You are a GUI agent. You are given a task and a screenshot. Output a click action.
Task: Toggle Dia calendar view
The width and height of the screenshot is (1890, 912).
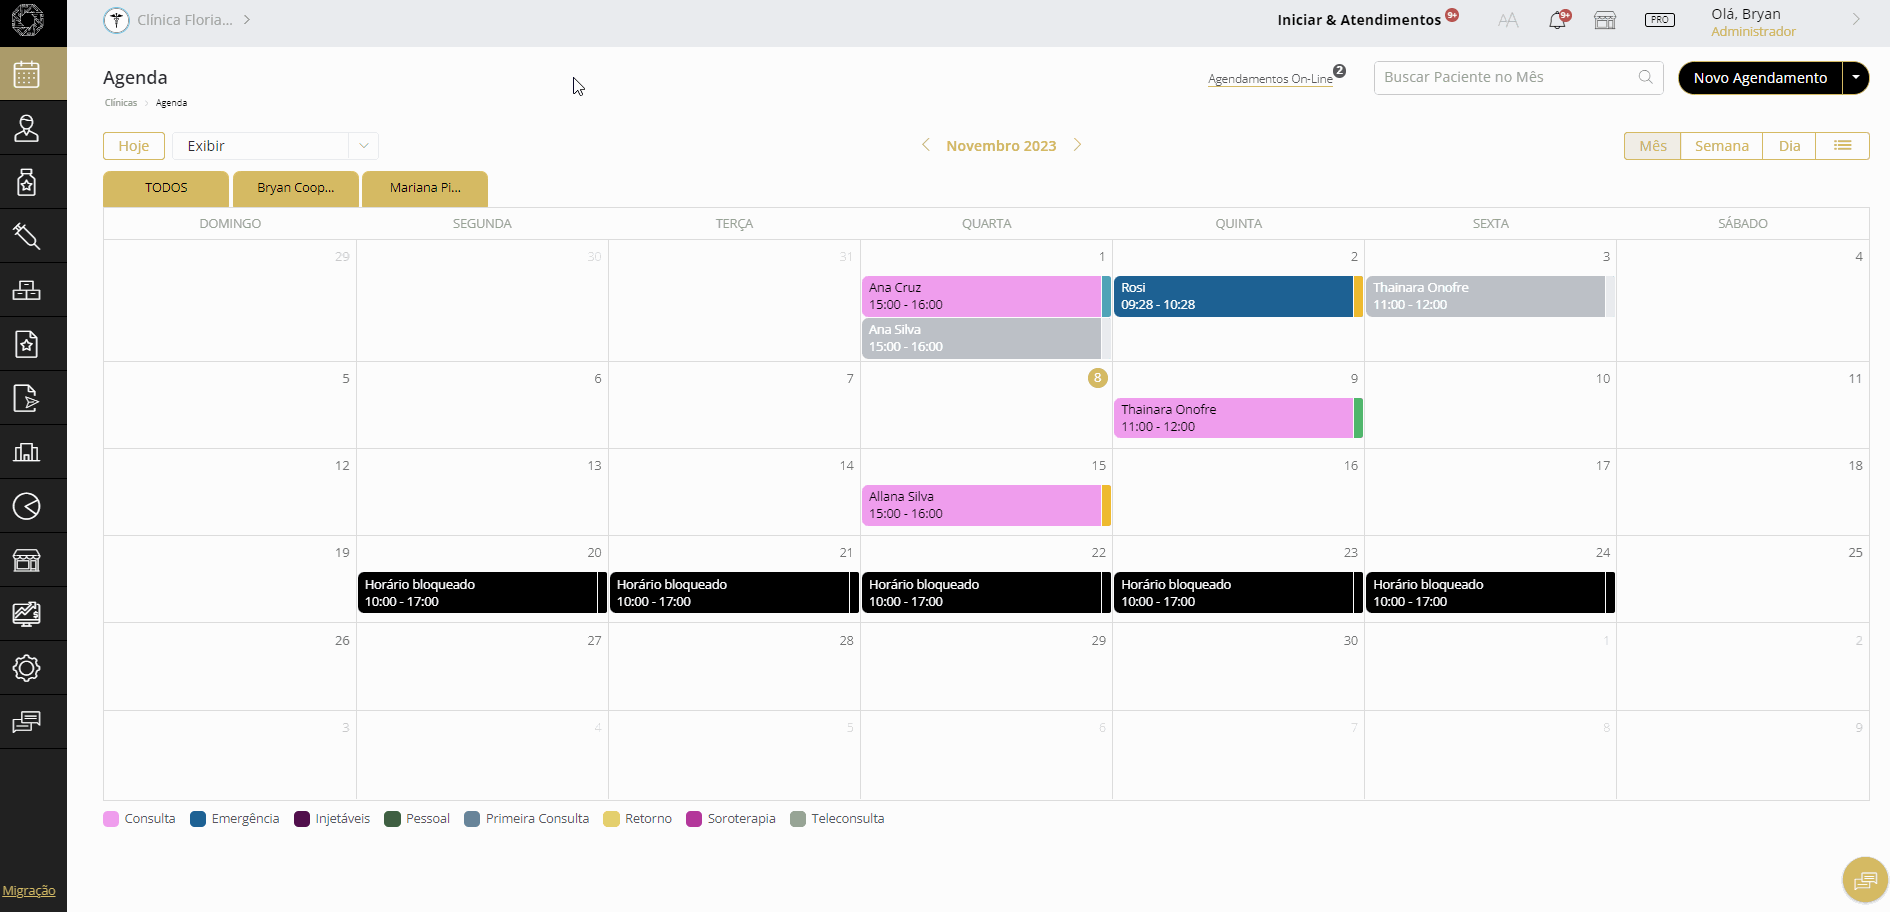click(1789, 146)
